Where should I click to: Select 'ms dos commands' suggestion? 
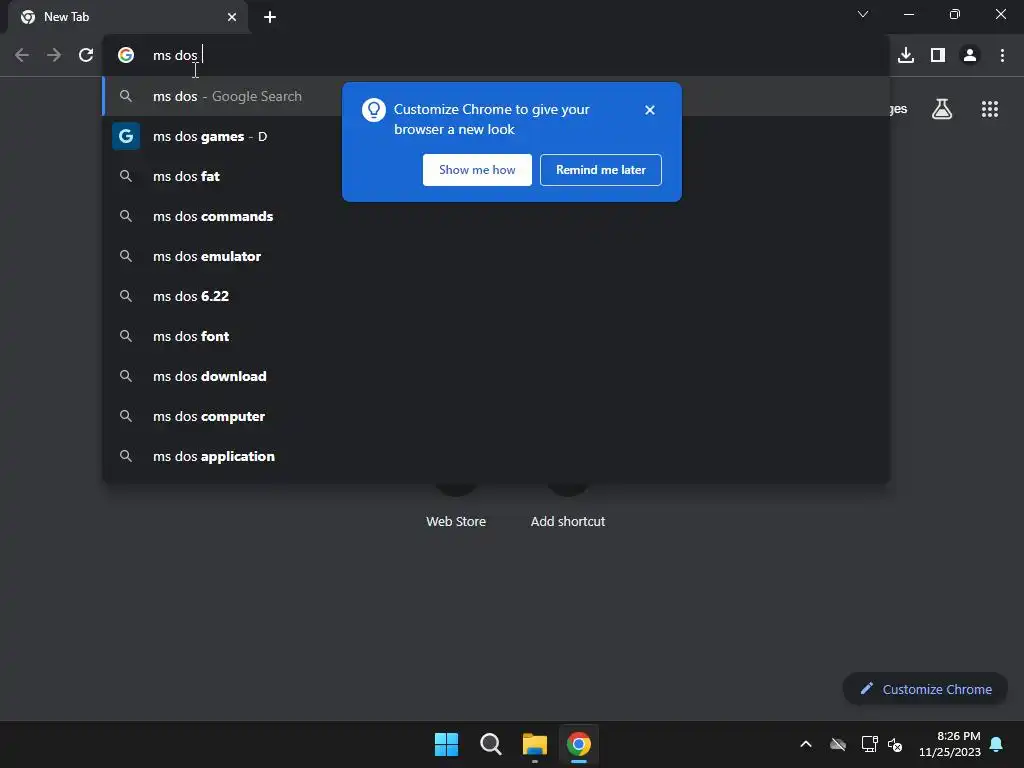point(496,216)
